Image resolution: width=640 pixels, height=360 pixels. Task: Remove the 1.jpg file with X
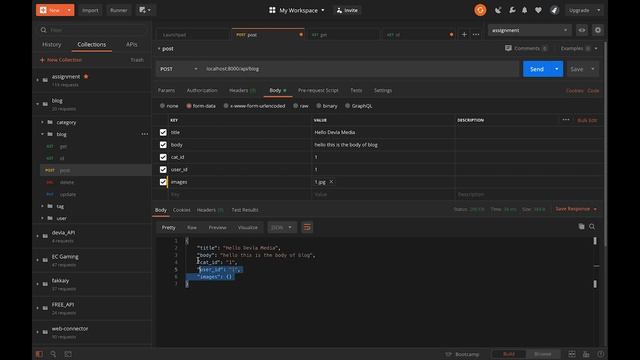(x=331, y=182)
